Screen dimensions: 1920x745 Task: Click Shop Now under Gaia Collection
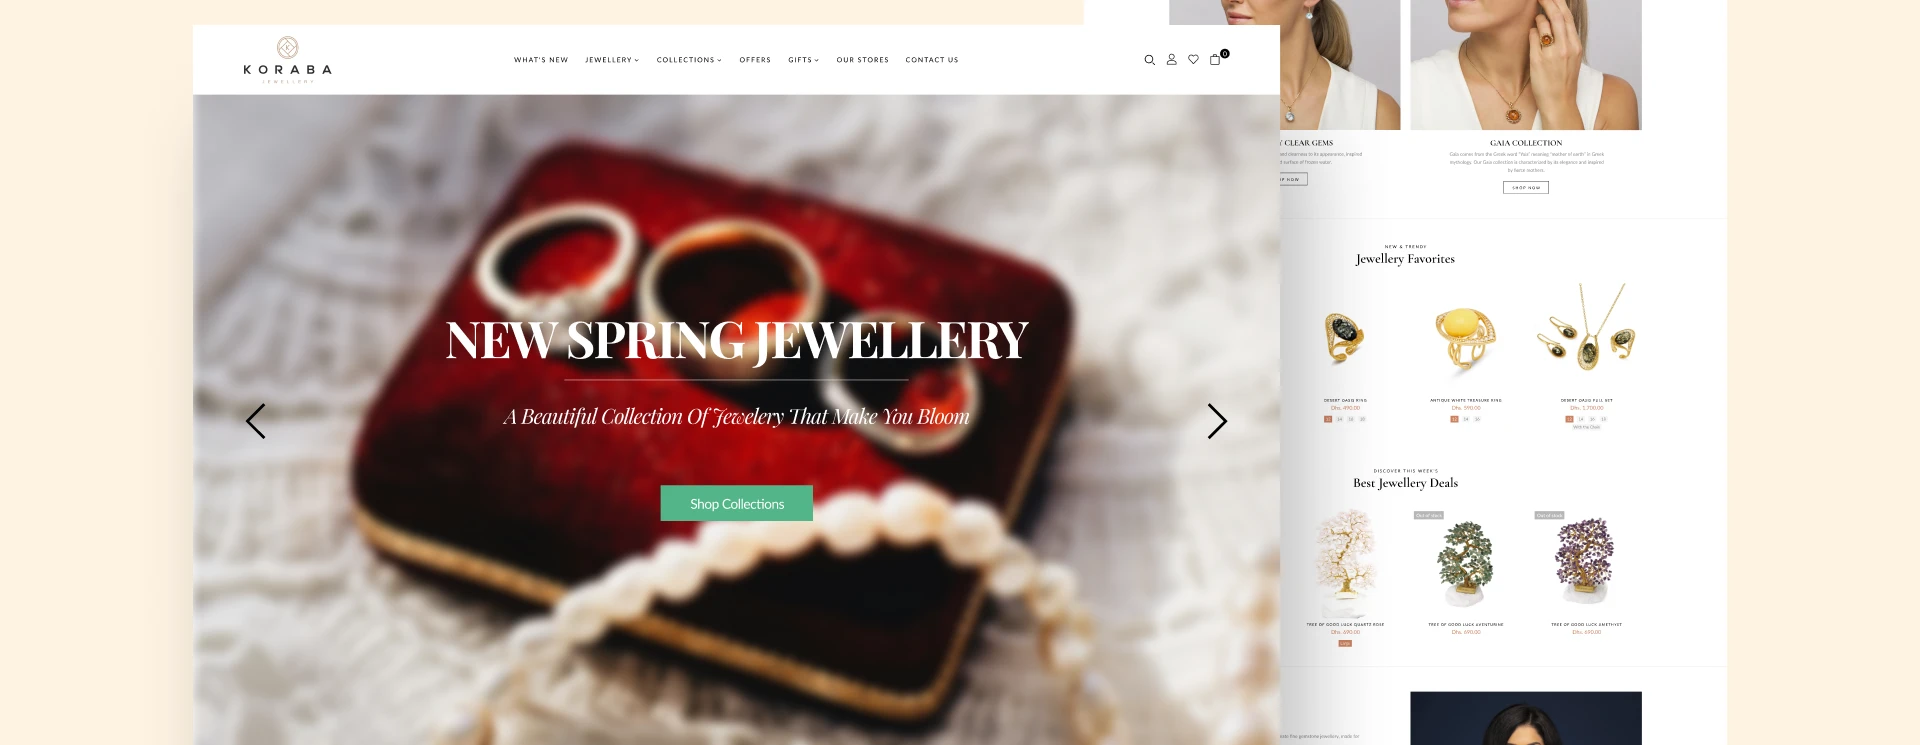(1526, 187)
